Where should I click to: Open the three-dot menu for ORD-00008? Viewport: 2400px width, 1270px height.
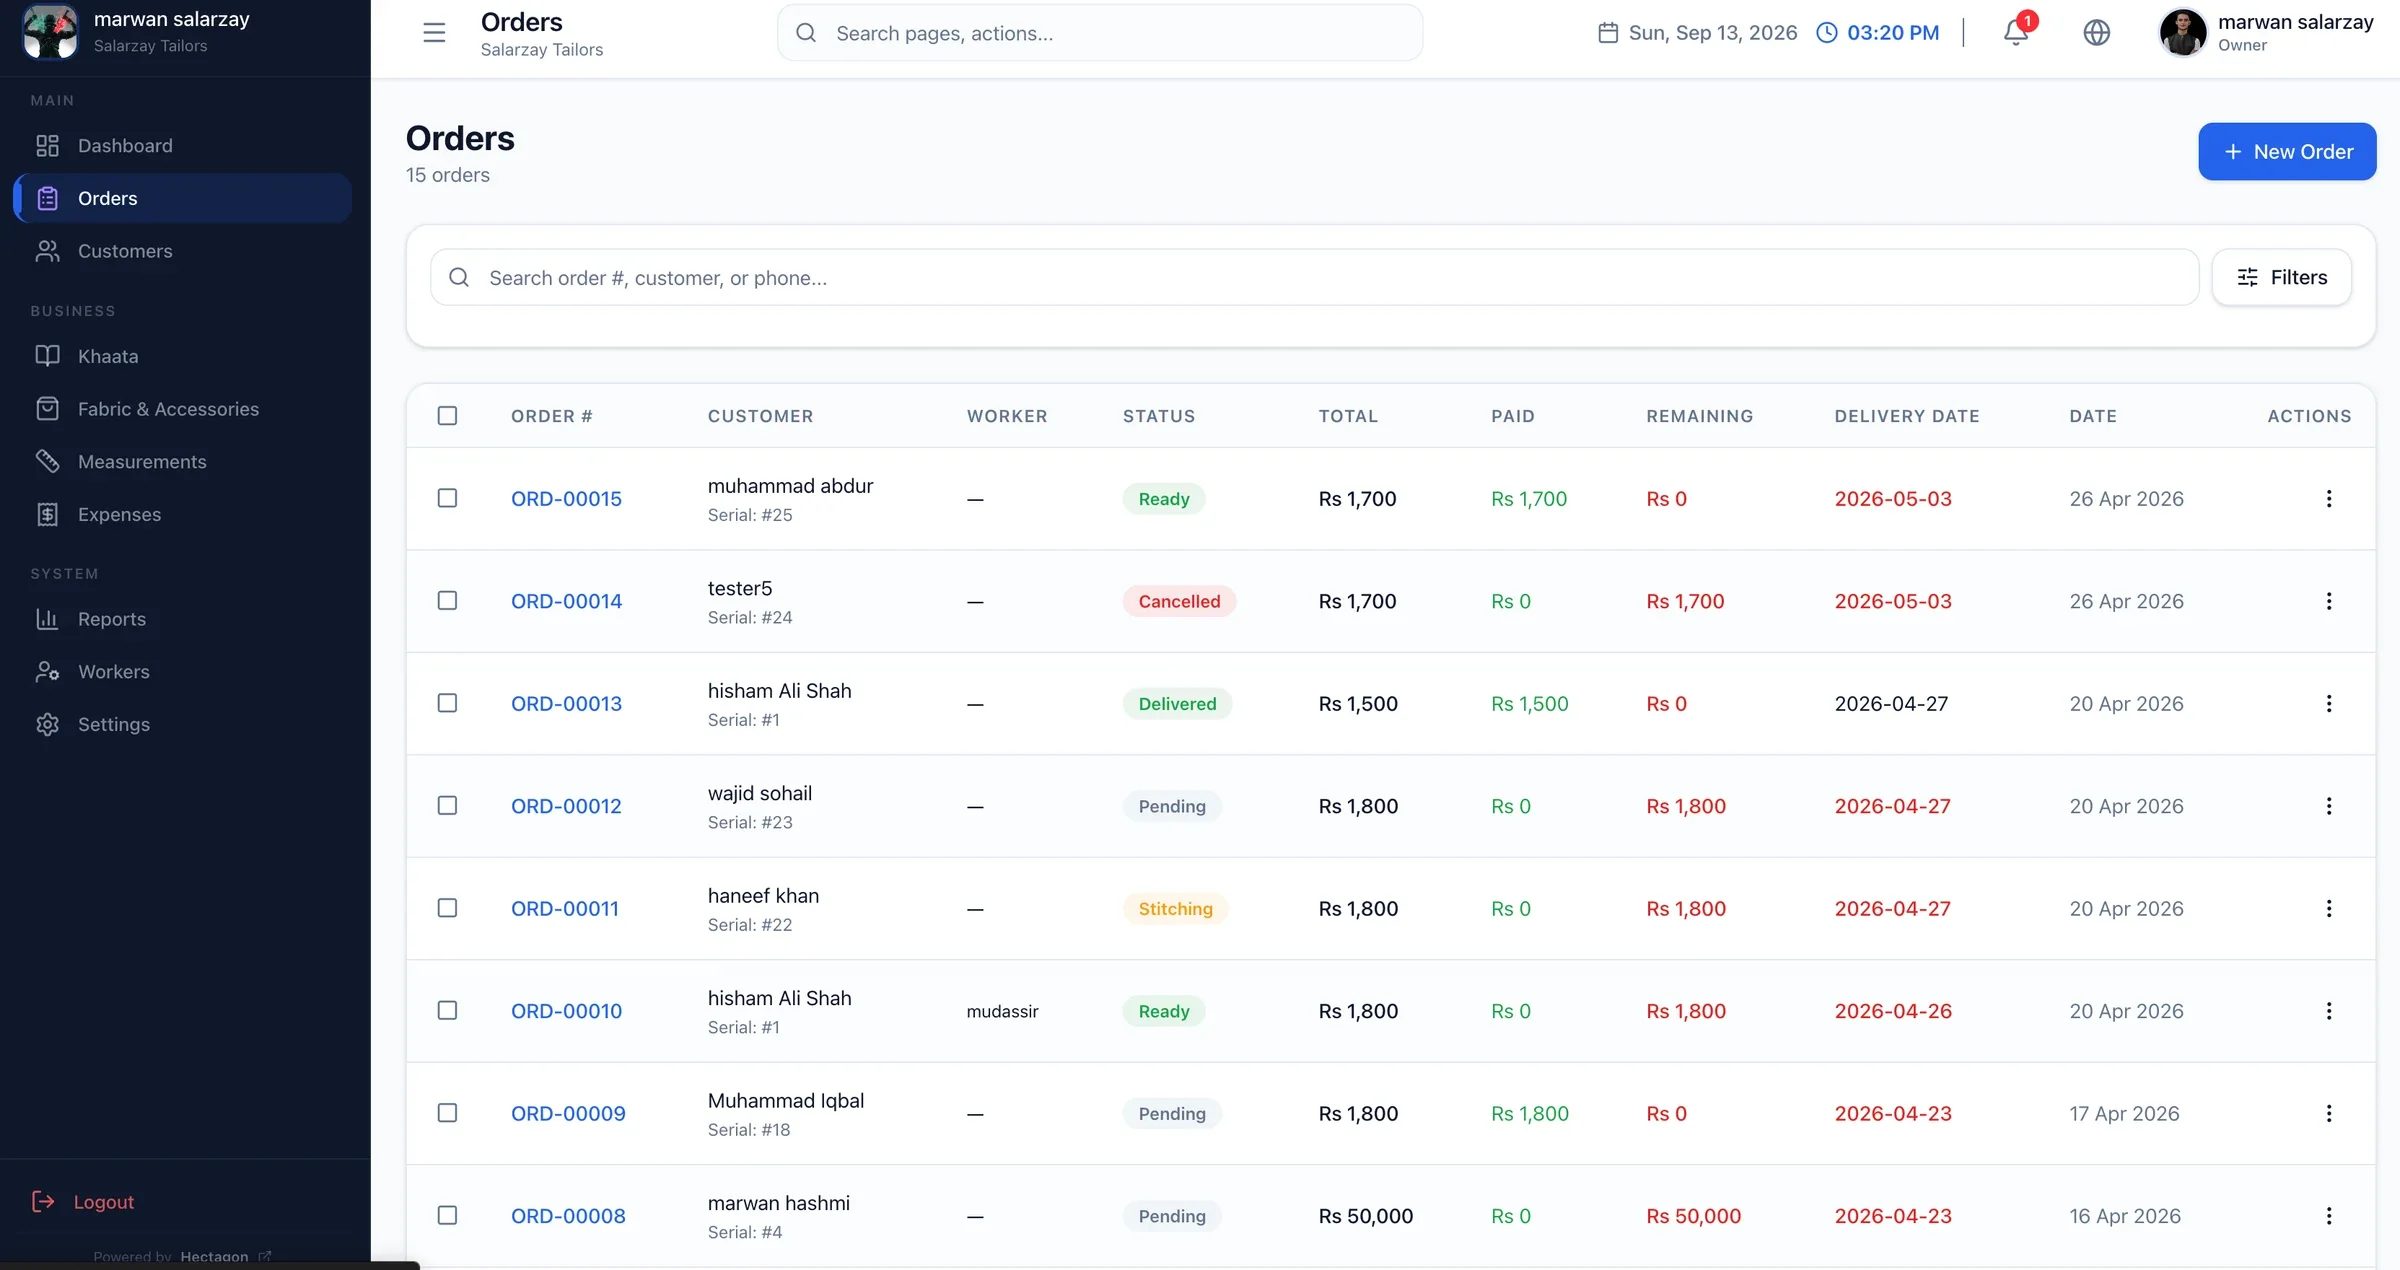point(2329,1216)
